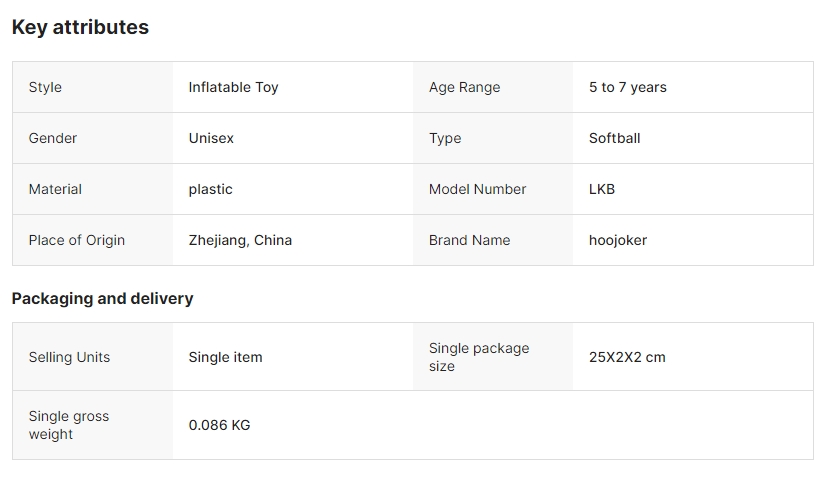The width and height of the screenshot is (827, 484).
Task: Click the Key attributes heading
Action: pos(80,28)
